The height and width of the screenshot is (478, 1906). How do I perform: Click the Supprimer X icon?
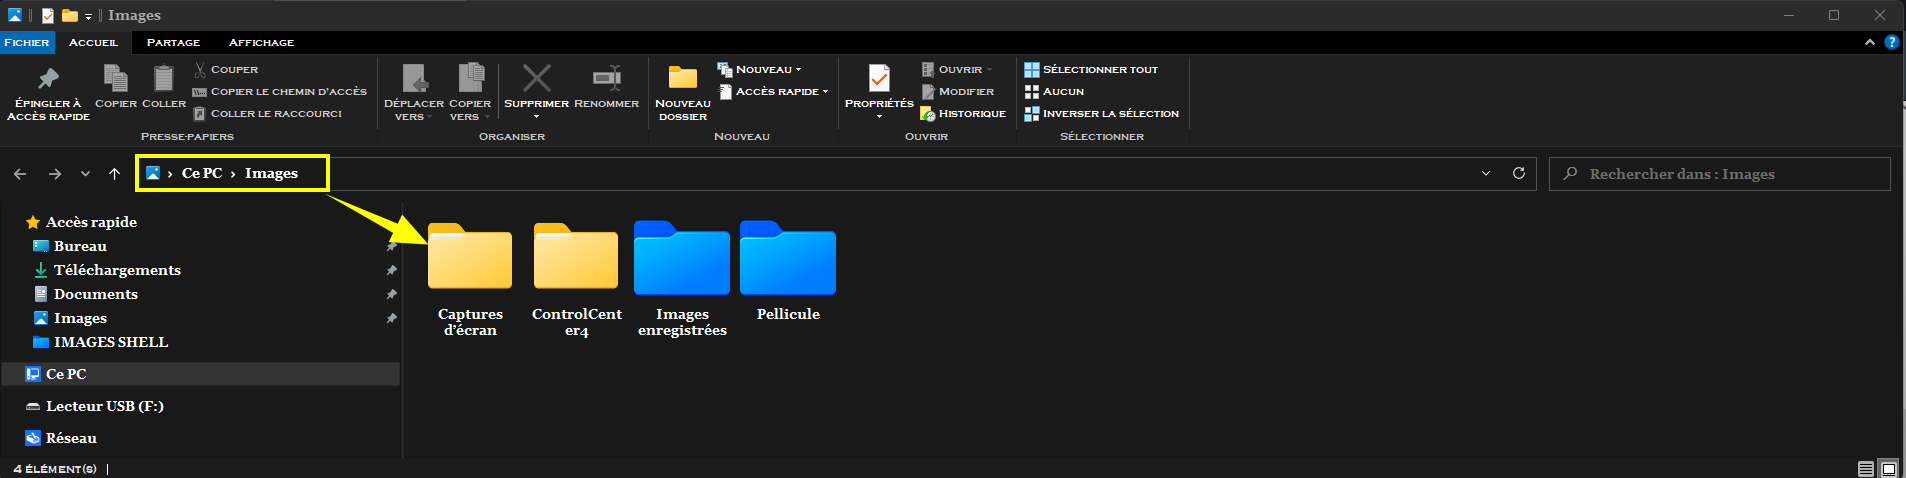click(537, 78)
